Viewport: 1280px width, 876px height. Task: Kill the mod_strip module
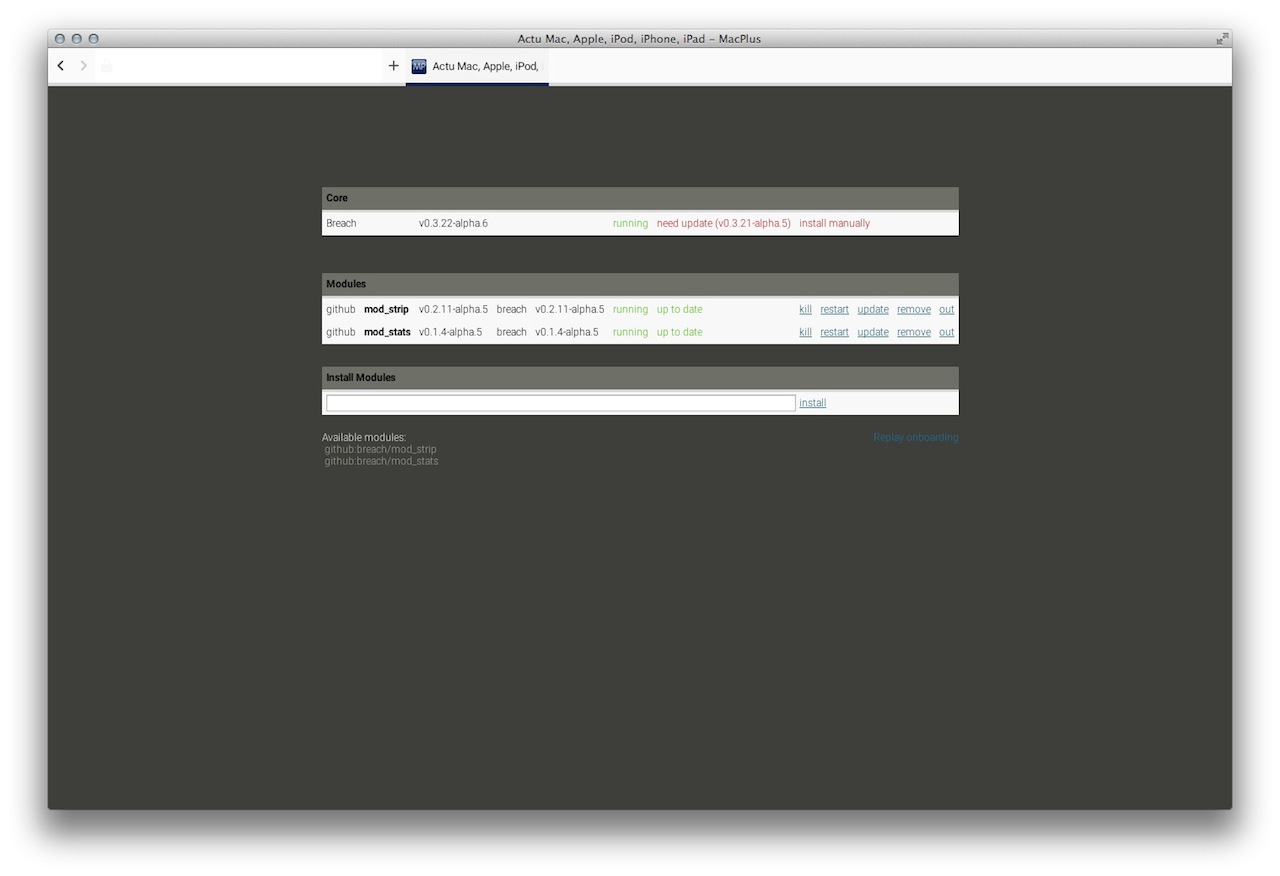805,310
